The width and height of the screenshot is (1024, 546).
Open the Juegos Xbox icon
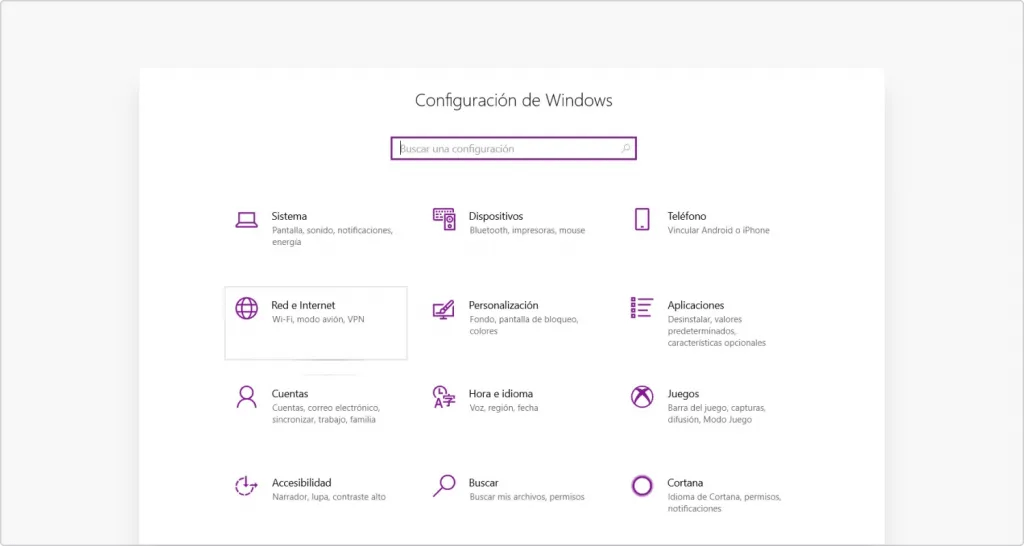642,396
